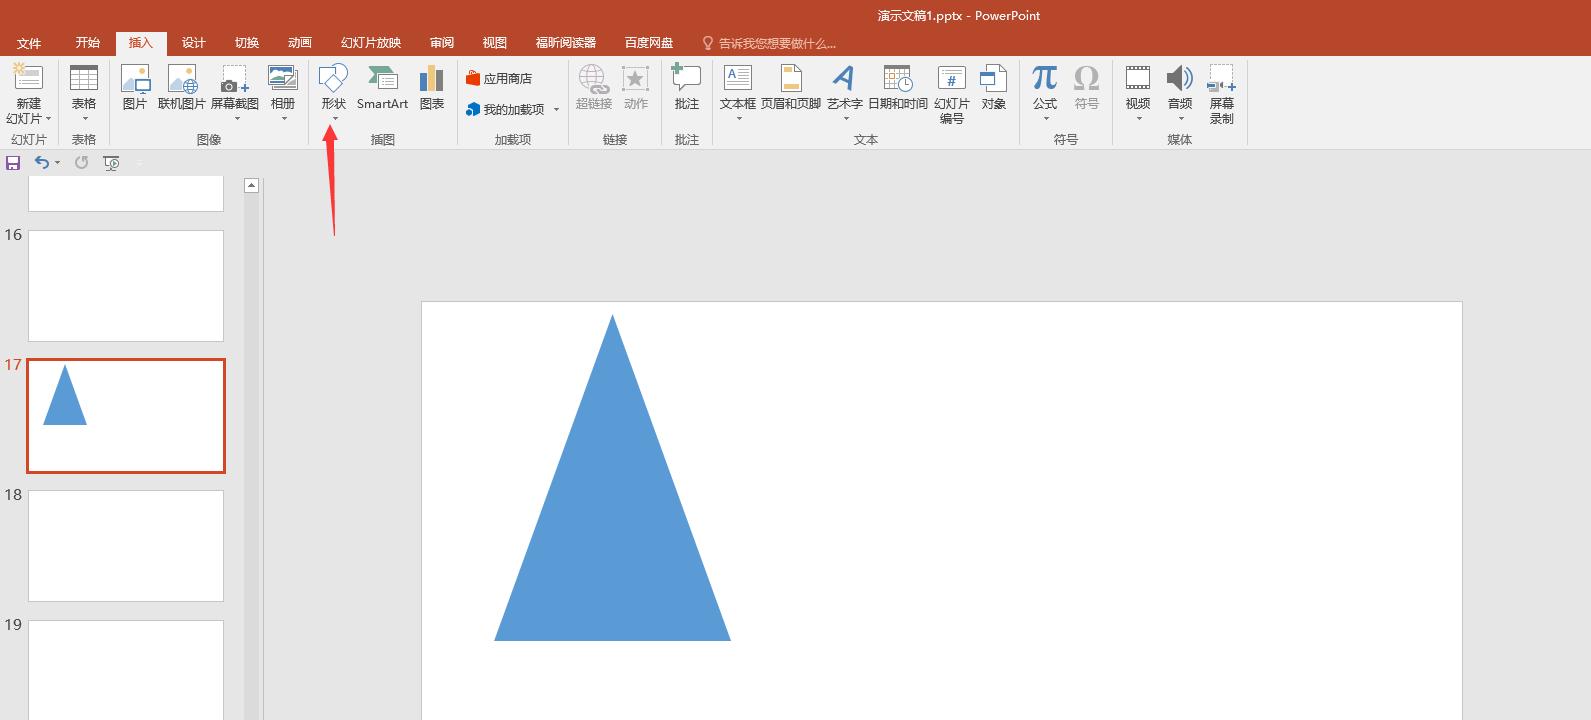This screenshot has height=720, width=1591.
Task: Expand the WordArt (艺术字) dropdown
Action: point(844,118)
